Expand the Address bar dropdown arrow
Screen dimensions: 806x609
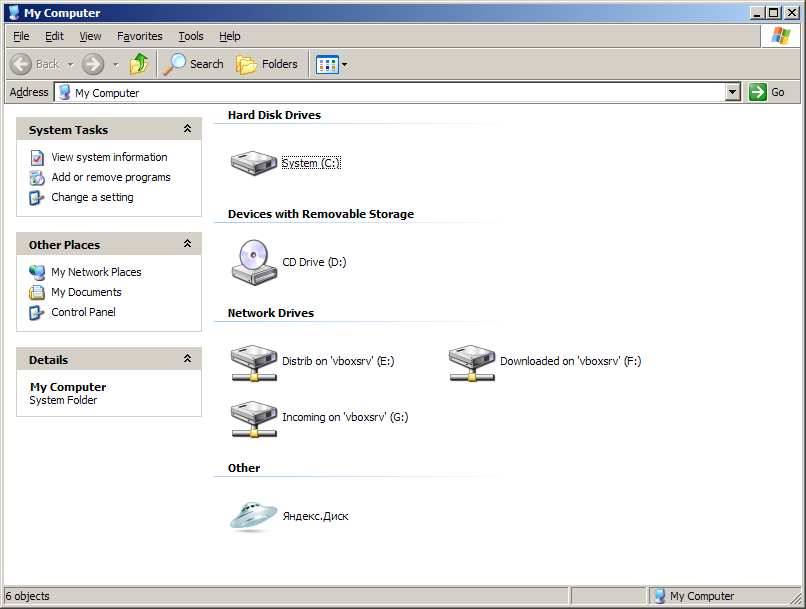click(x=733, y=92)
